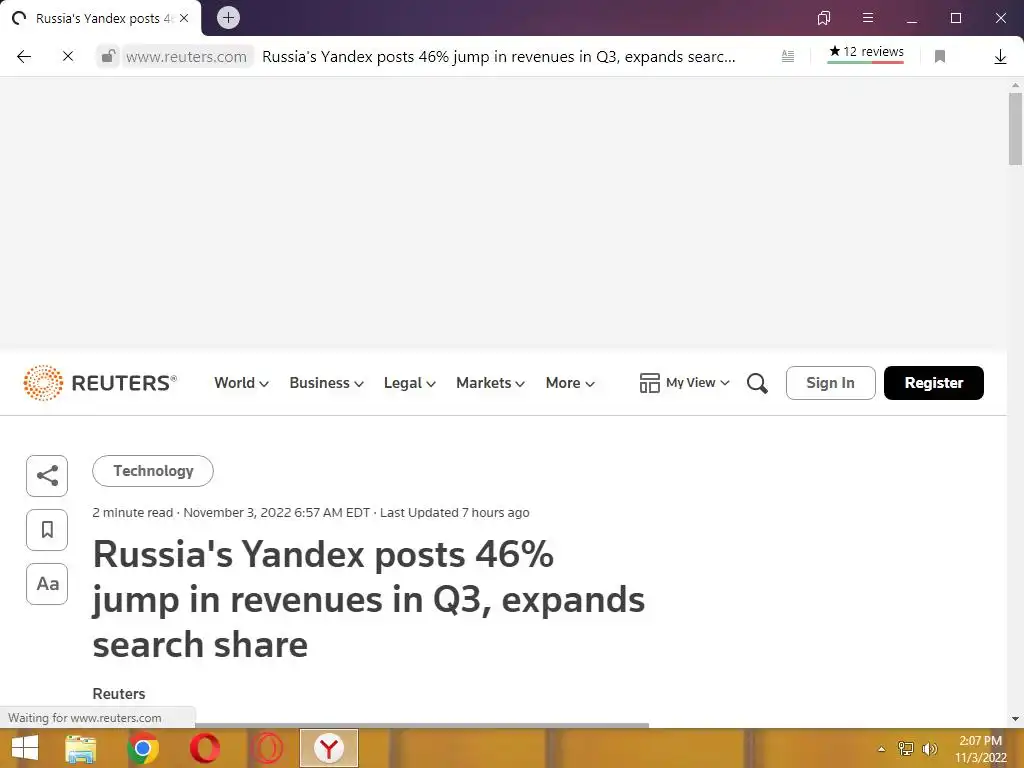Screen dimensions: 1024x768
Task: Click the www.reuters.com domain in address bar
Action: pos(186,57)
